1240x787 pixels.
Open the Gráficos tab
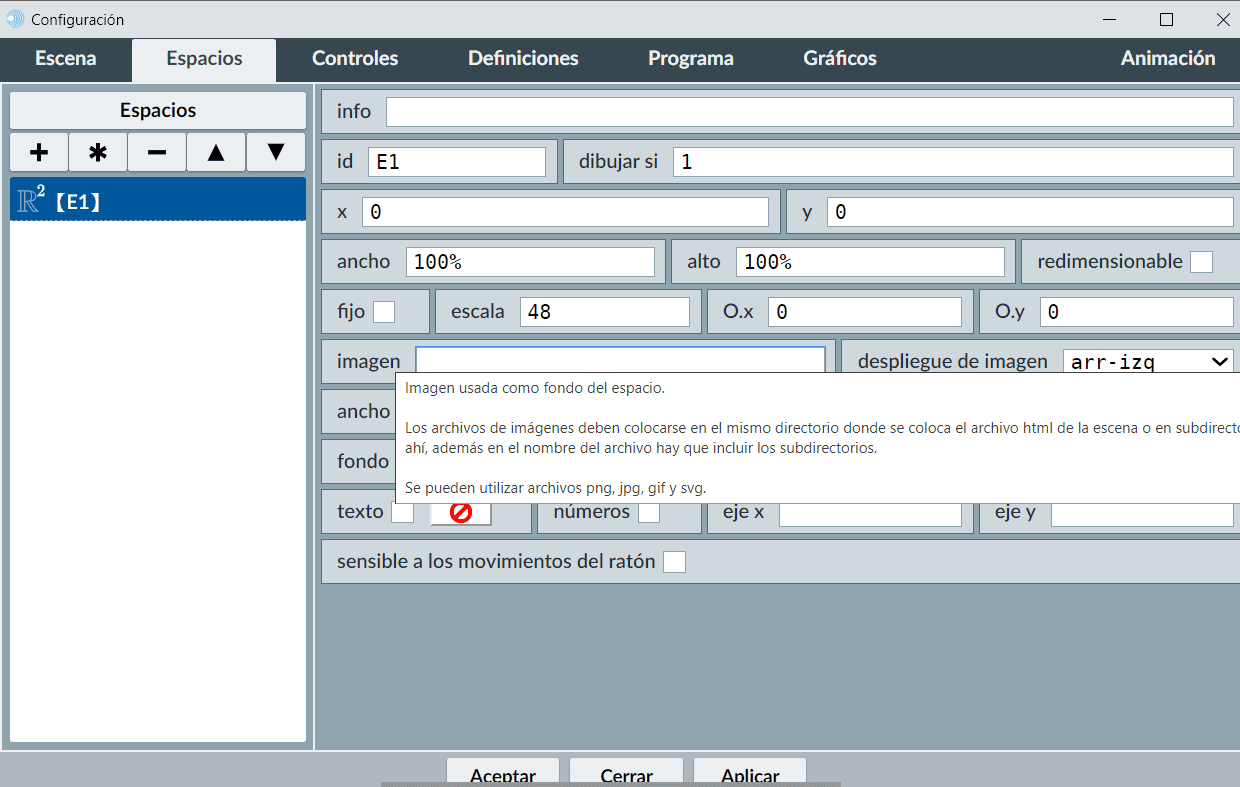(839, 59)
